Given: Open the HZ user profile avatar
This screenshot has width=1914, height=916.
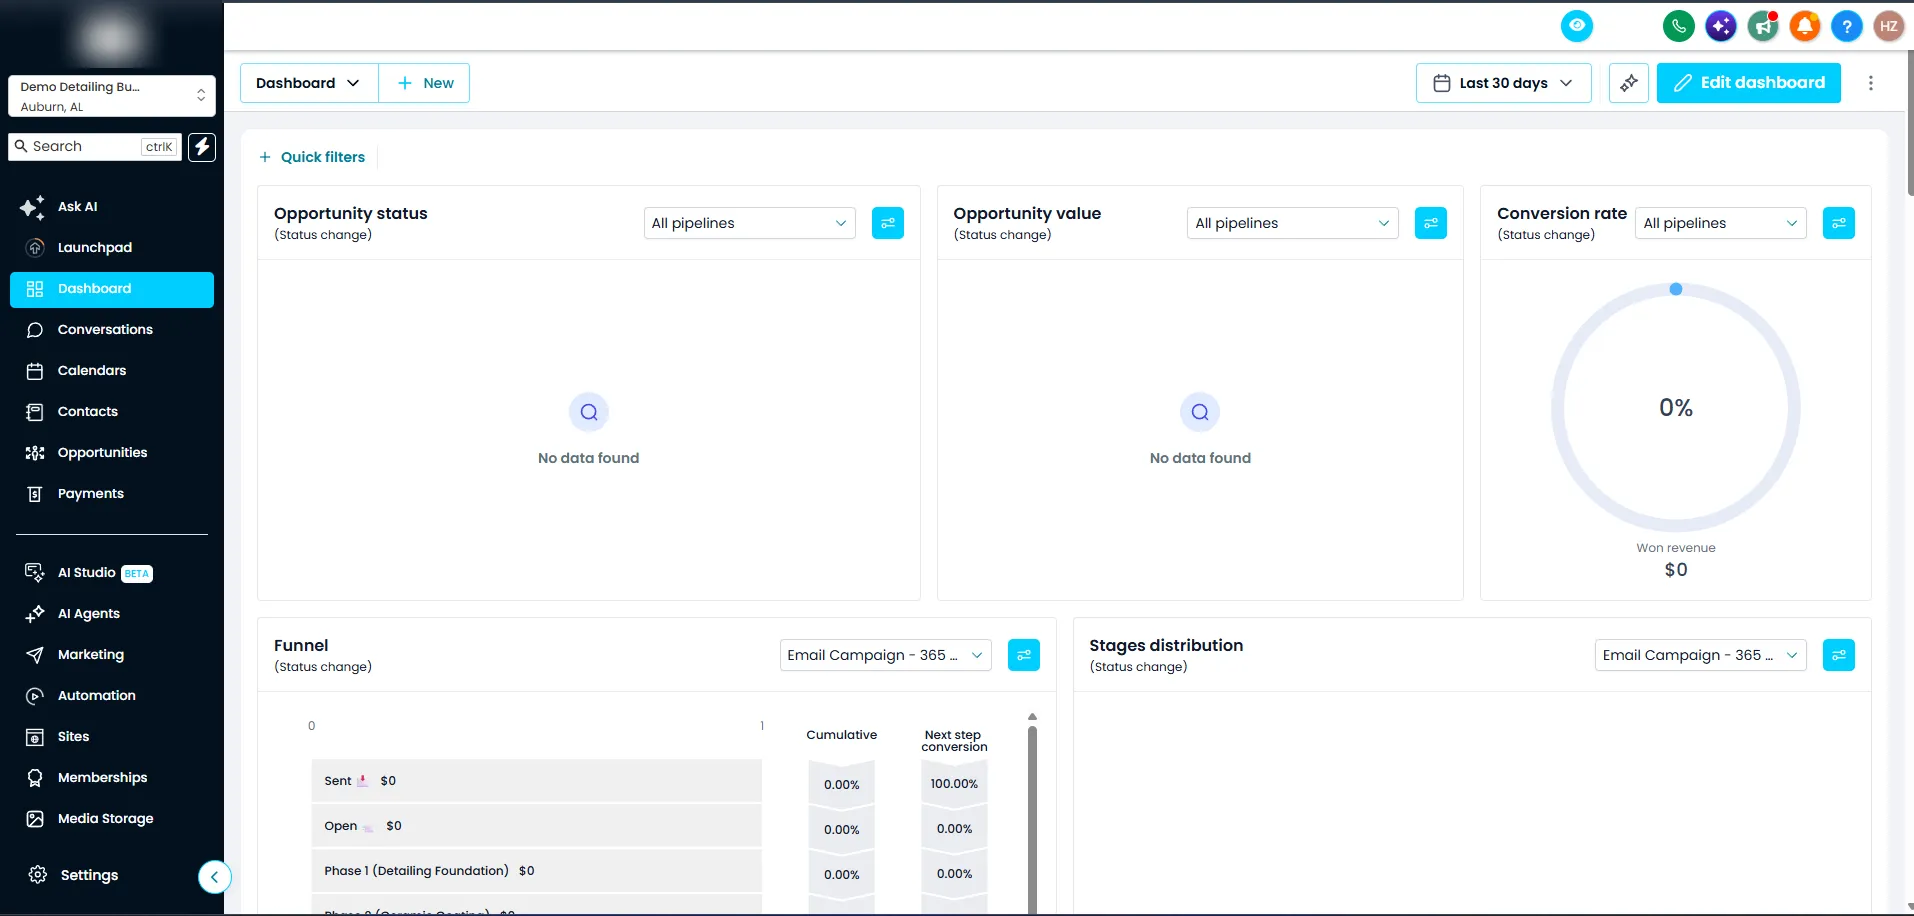Looking at the screenshot, I should (x=1889, y=26).
